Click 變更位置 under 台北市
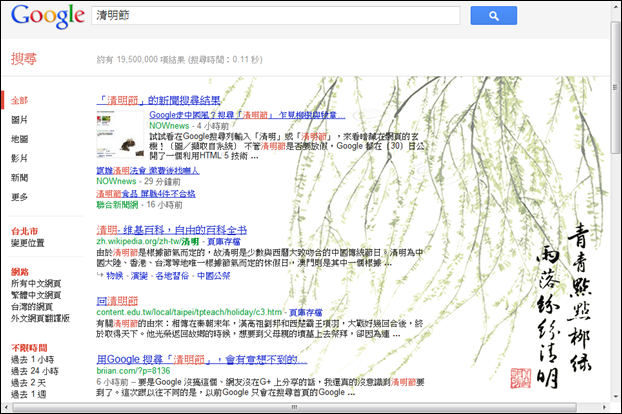 tap(28, 243)
